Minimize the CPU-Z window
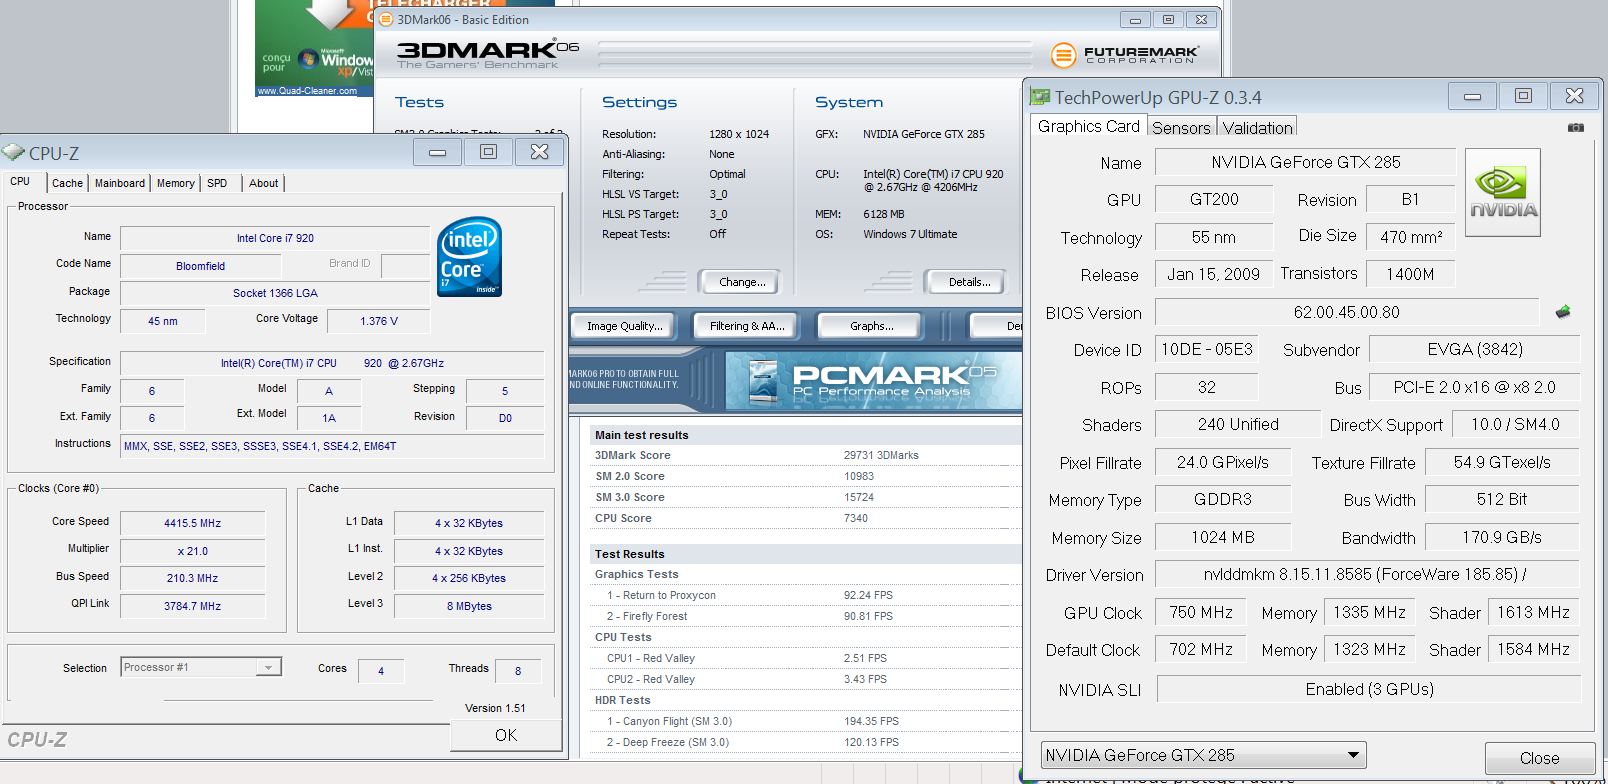 click(x=438, y=152)
